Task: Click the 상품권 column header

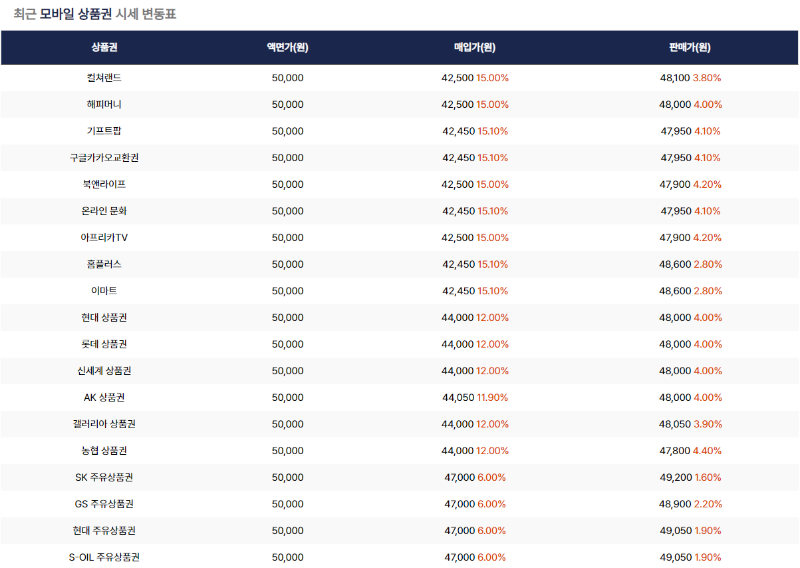Action: point(104,47)
